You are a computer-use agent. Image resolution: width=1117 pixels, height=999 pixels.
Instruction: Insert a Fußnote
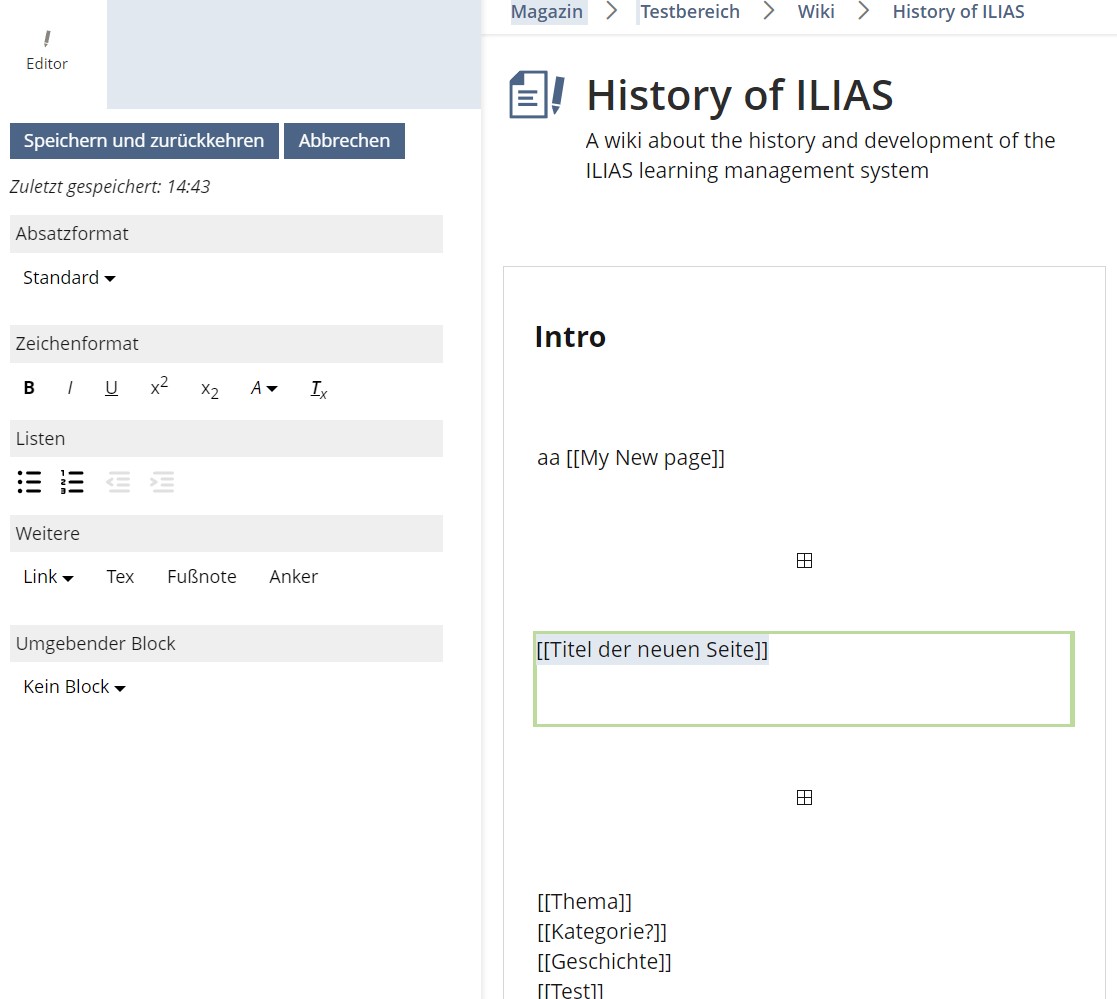tap(202, 577)
